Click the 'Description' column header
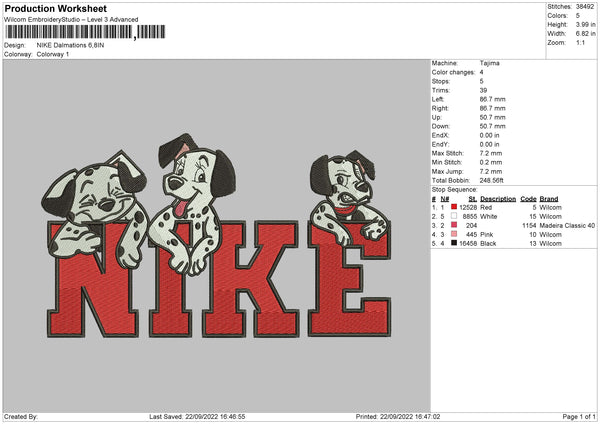This screenshot has height=424, width=600. point(498,199)
